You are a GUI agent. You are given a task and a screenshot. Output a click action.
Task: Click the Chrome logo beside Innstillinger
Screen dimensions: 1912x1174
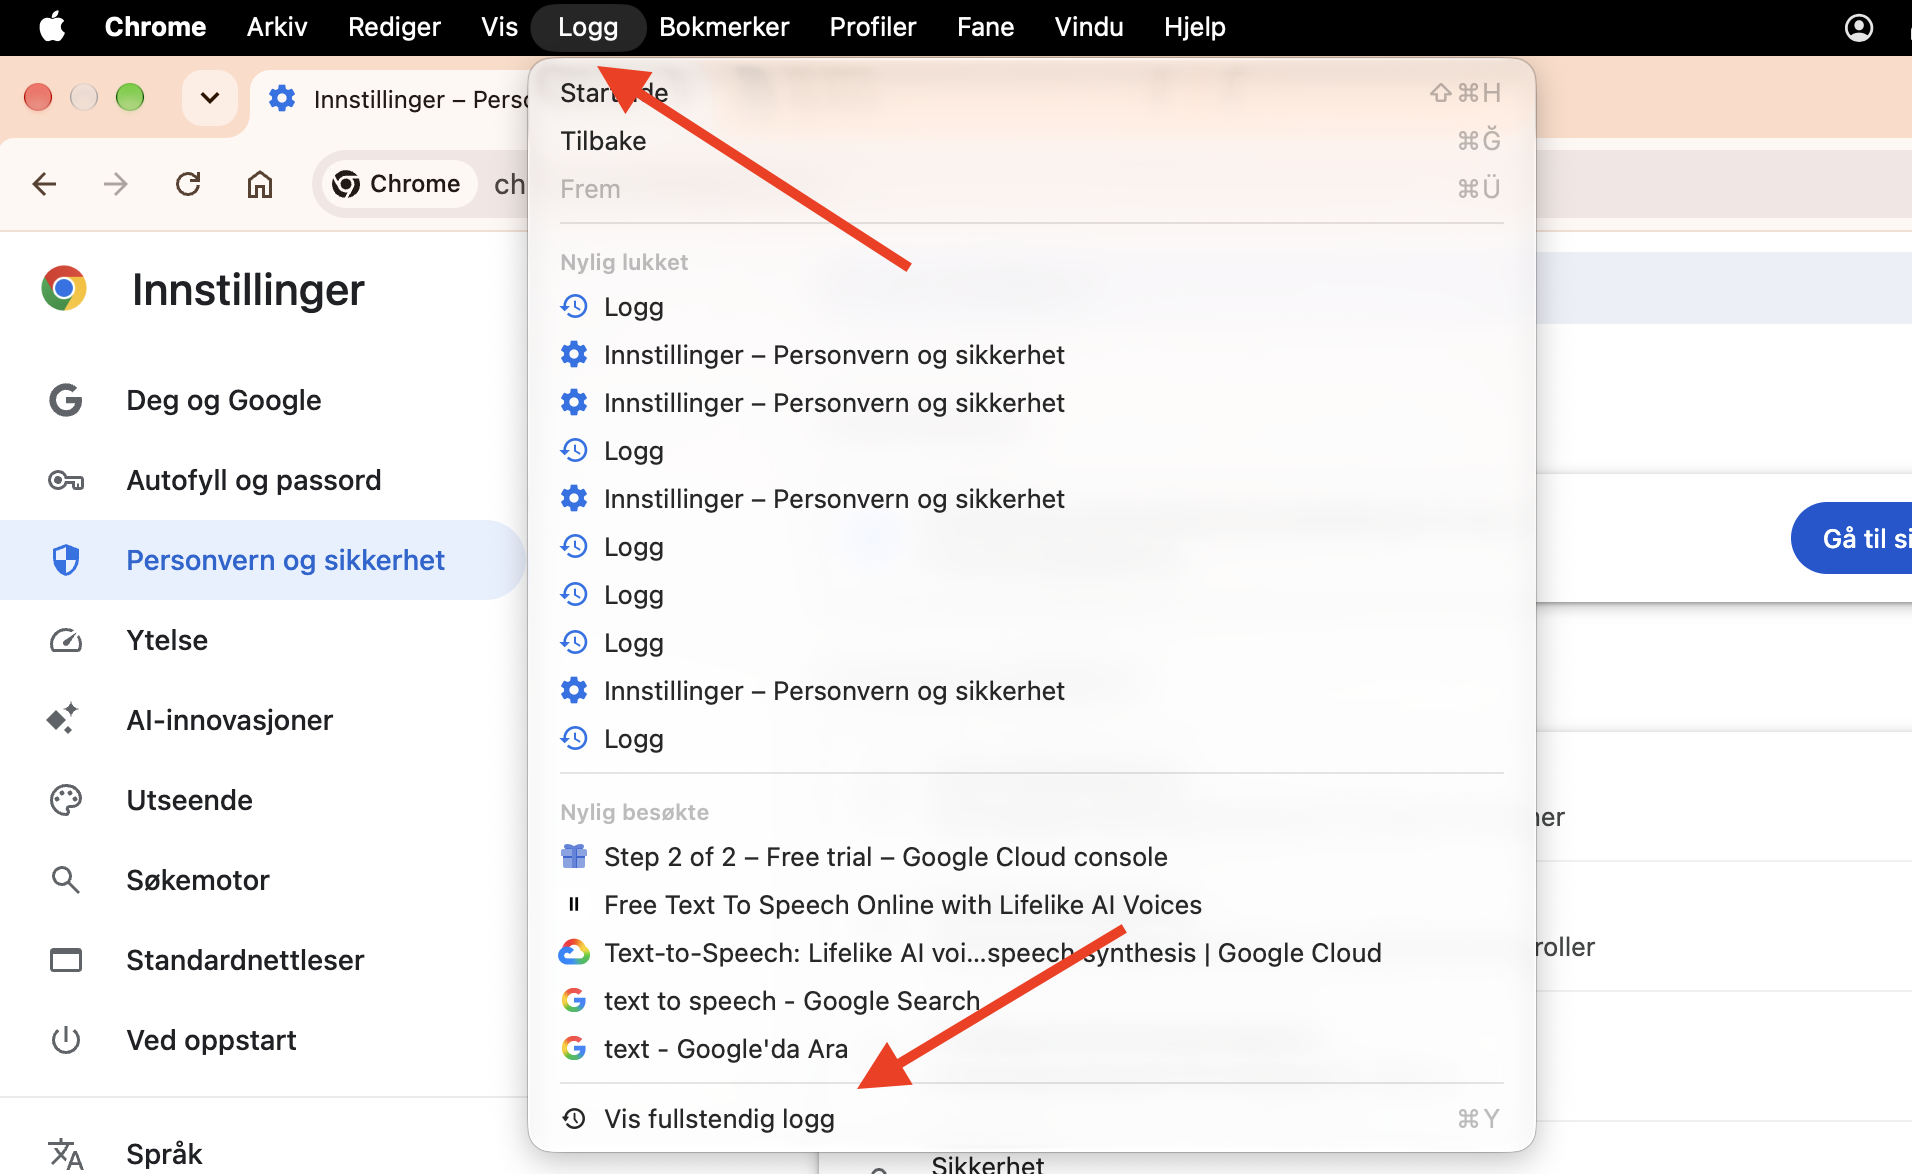pyautogui.click(x=64, y=289)
